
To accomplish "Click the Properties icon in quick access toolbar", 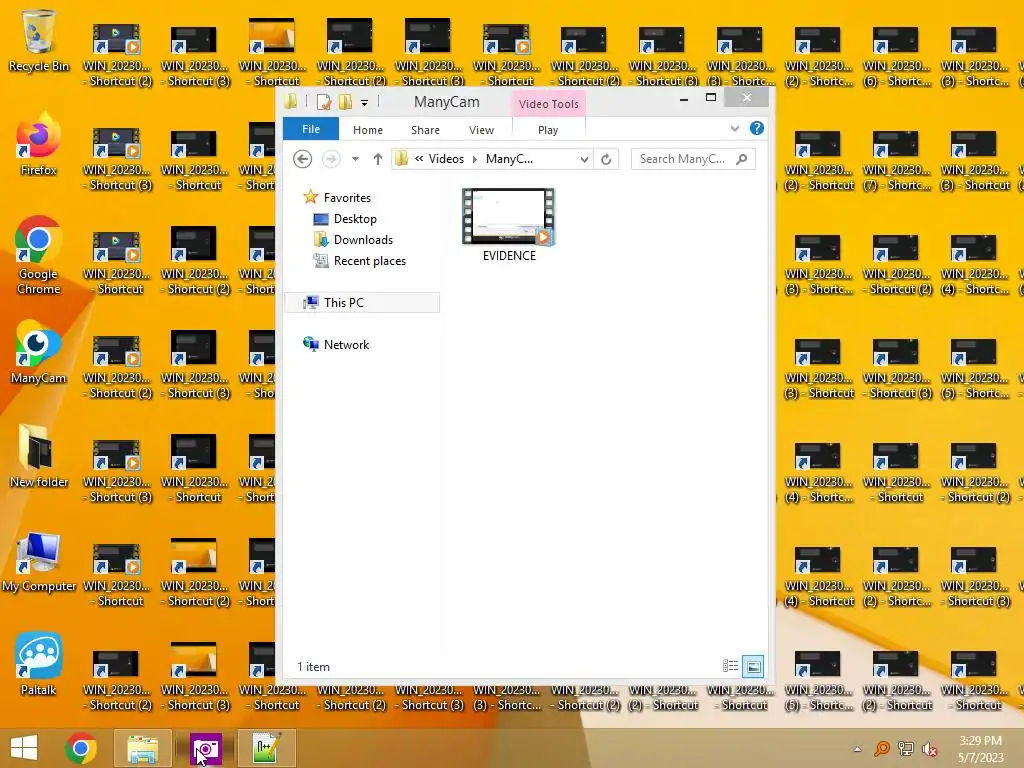I will [x=323, y=102].
